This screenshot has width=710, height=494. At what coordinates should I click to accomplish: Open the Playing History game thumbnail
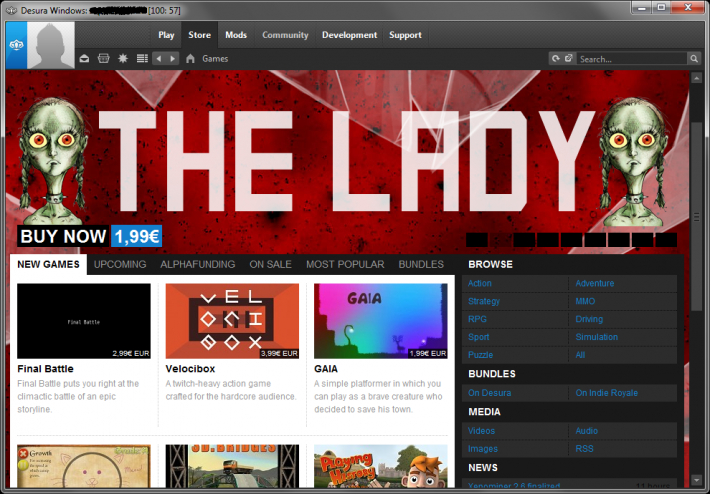(381, 466)
